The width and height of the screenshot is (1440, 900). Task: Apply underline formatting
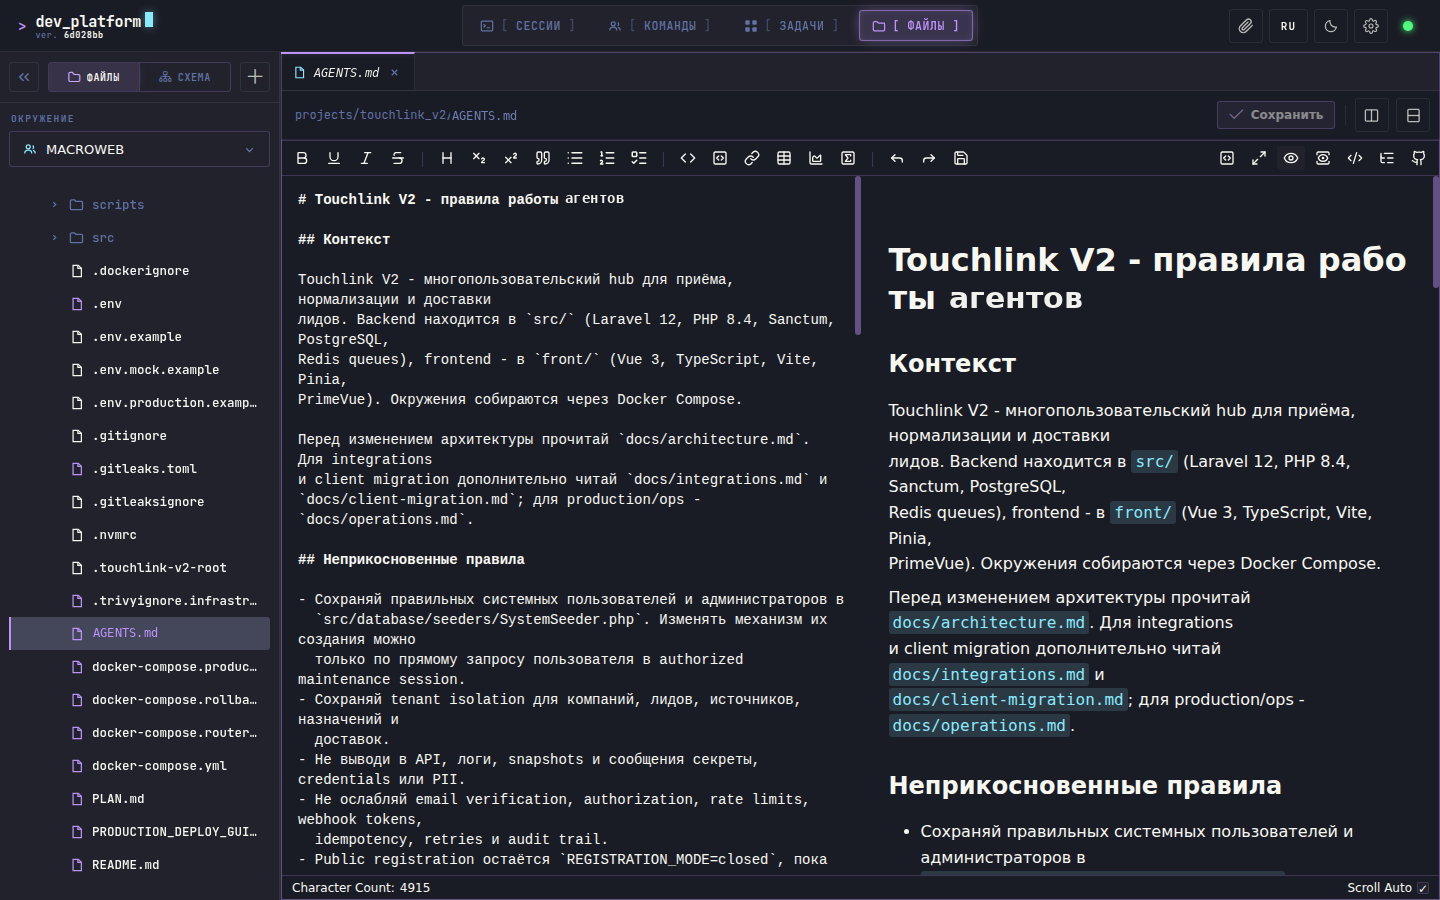334,158
